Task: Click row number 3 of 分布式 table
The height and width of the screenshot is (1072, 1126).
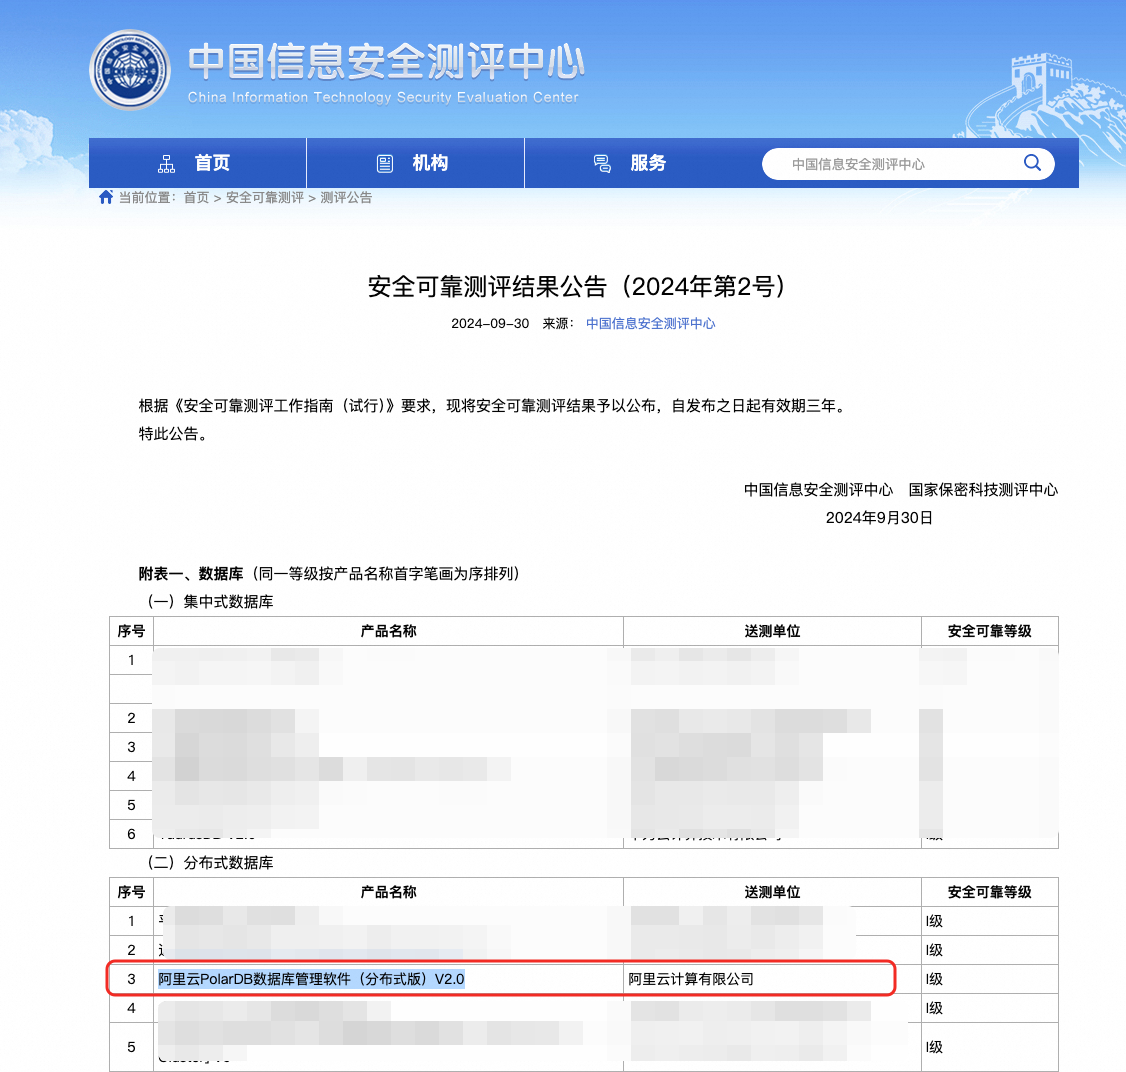Action: [131, 979]
